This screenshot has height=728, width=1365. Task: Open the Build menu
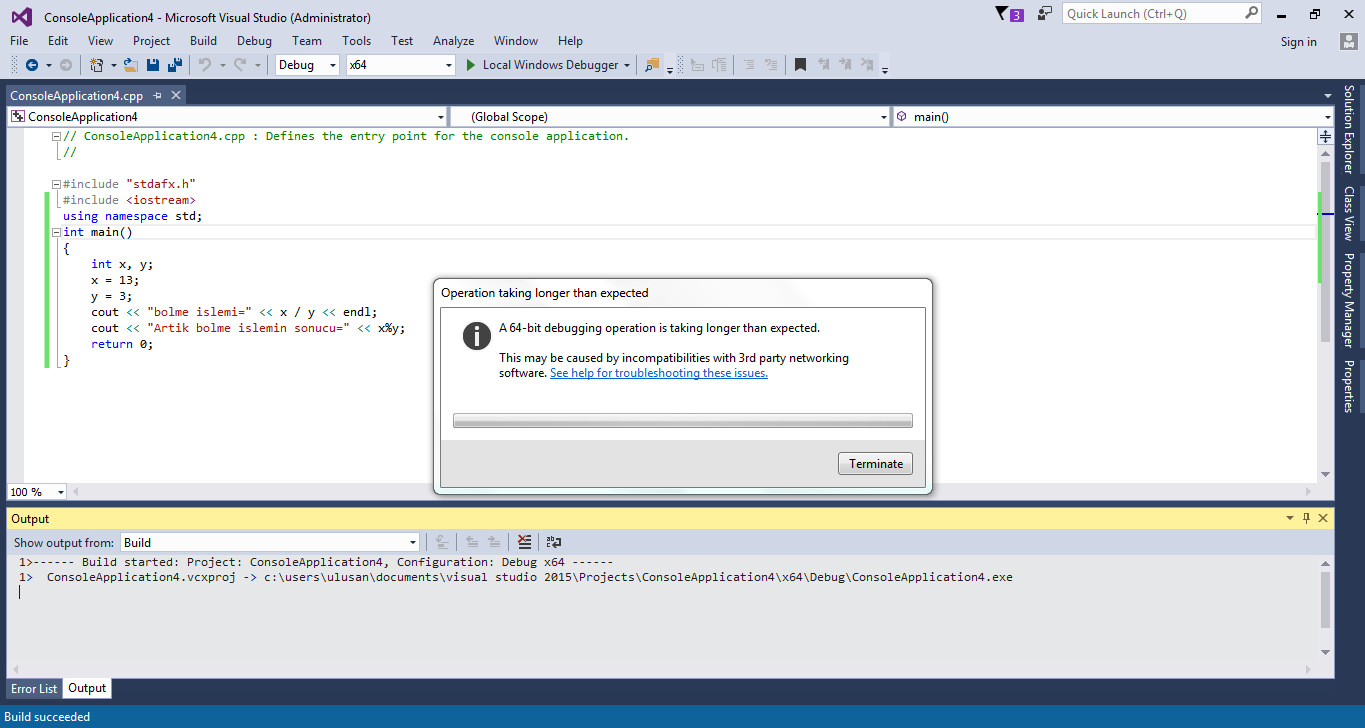203,41
